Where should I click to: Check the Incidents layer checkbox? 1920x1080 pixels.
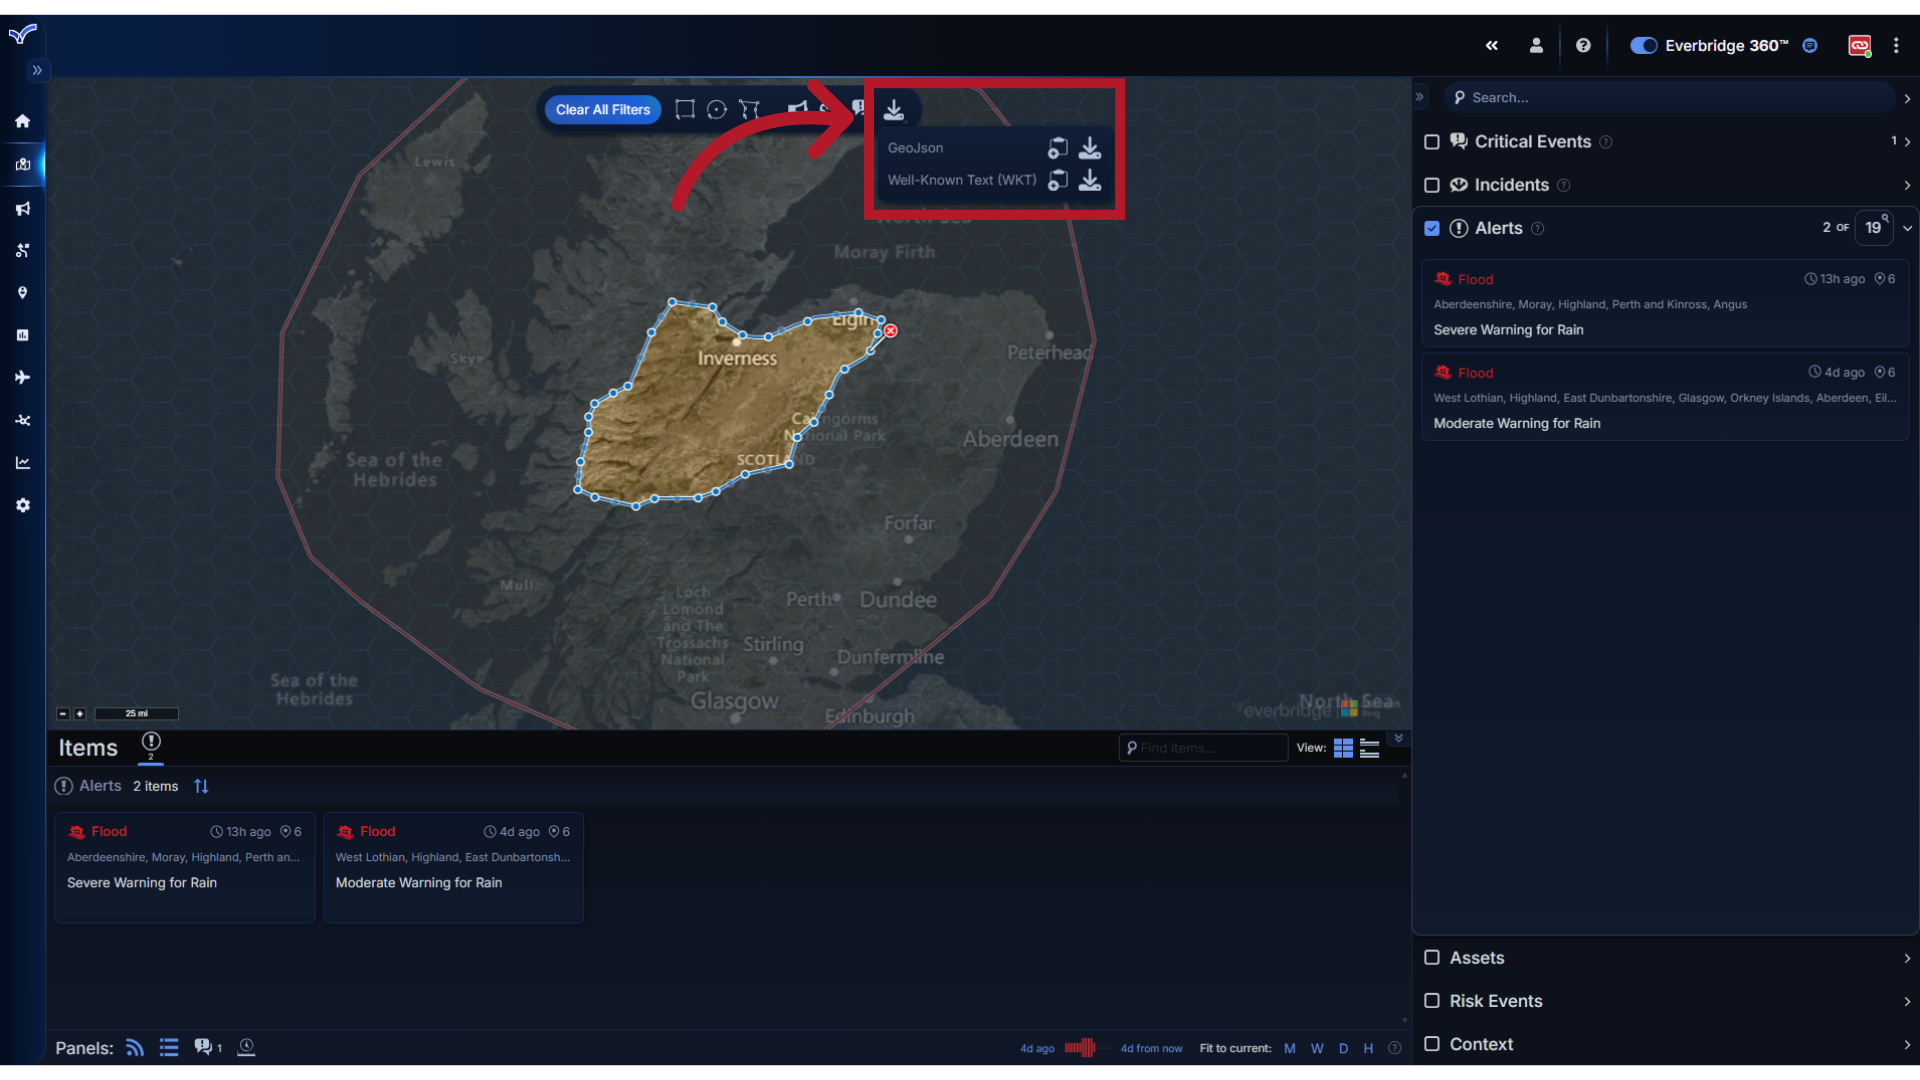pyautogui.click(x=1432, y=185)
